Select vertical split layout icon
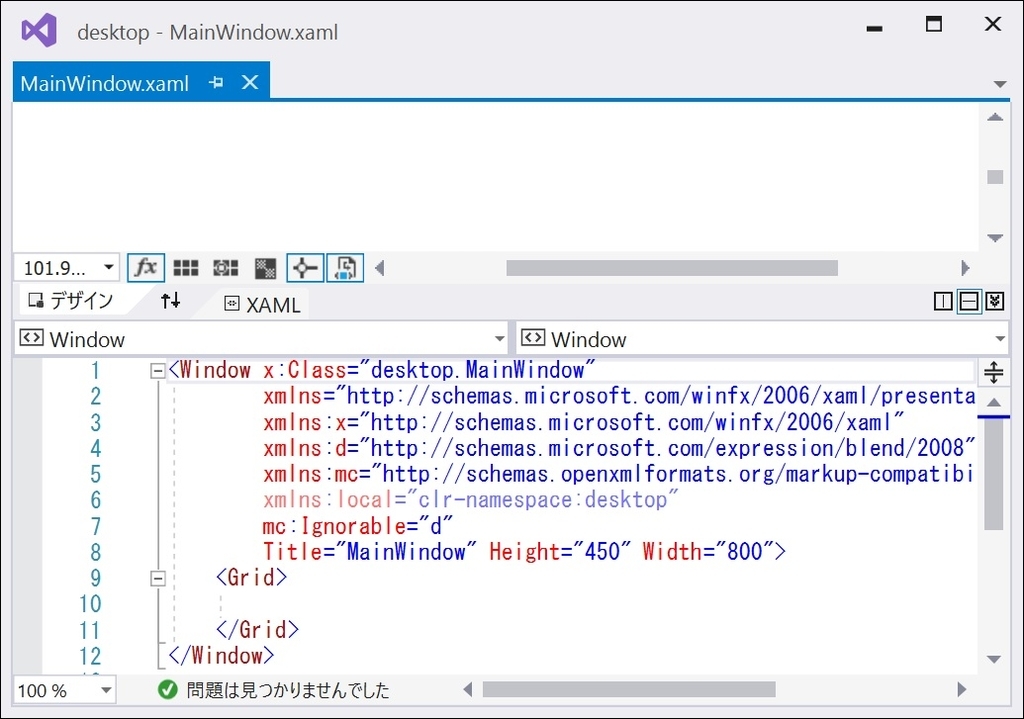This screenshot has height=719, width=1024. point(943,301)
